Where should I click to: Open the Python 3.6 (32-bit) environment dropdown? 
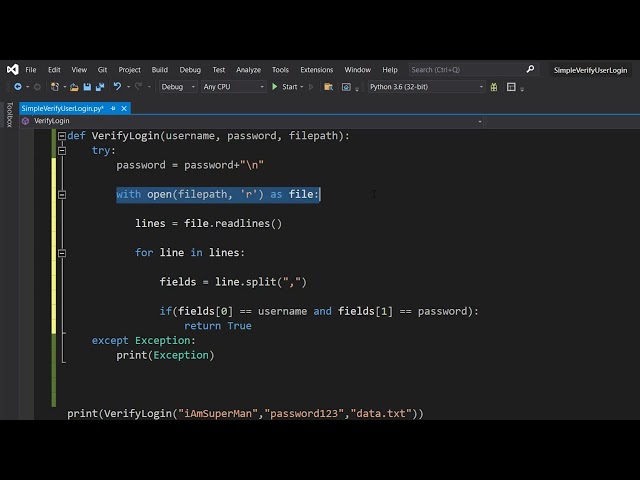427,87
